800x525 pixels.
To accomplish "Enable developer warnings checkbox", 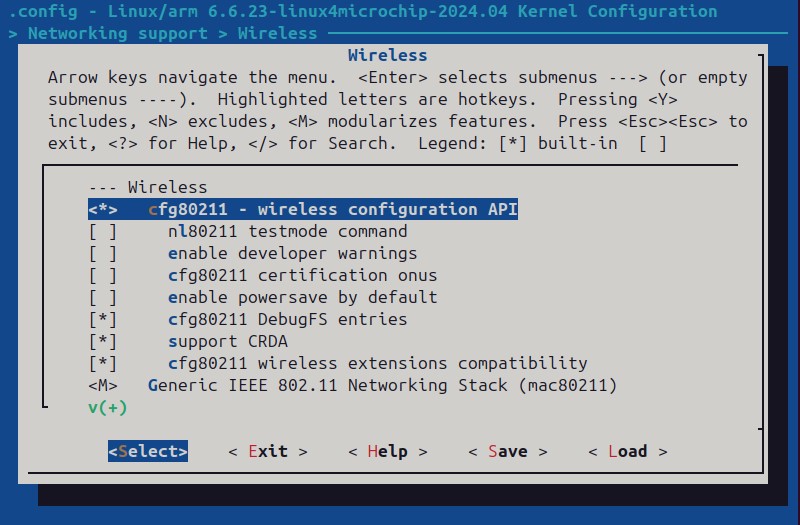I will 103,253.
